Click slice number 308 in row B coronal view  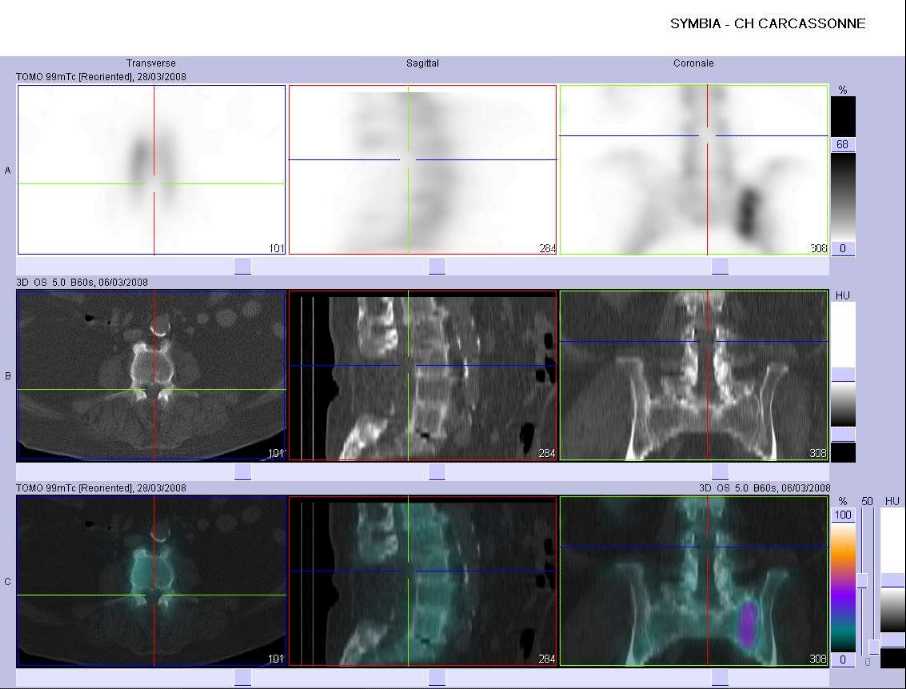(x=818, y=454)
